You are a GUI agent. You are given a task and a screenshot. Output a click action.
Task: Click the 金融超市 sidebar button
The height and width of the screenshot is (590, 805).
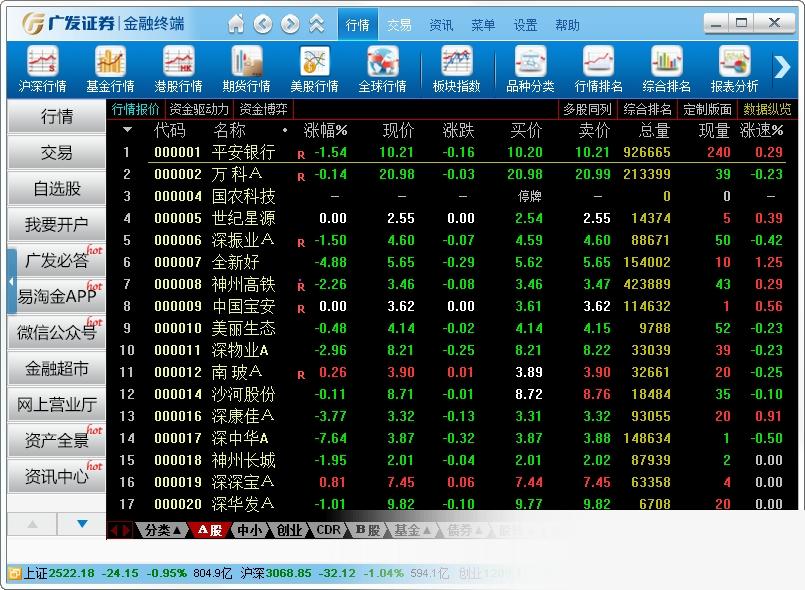pyautogui.click(x=57, y=368)
